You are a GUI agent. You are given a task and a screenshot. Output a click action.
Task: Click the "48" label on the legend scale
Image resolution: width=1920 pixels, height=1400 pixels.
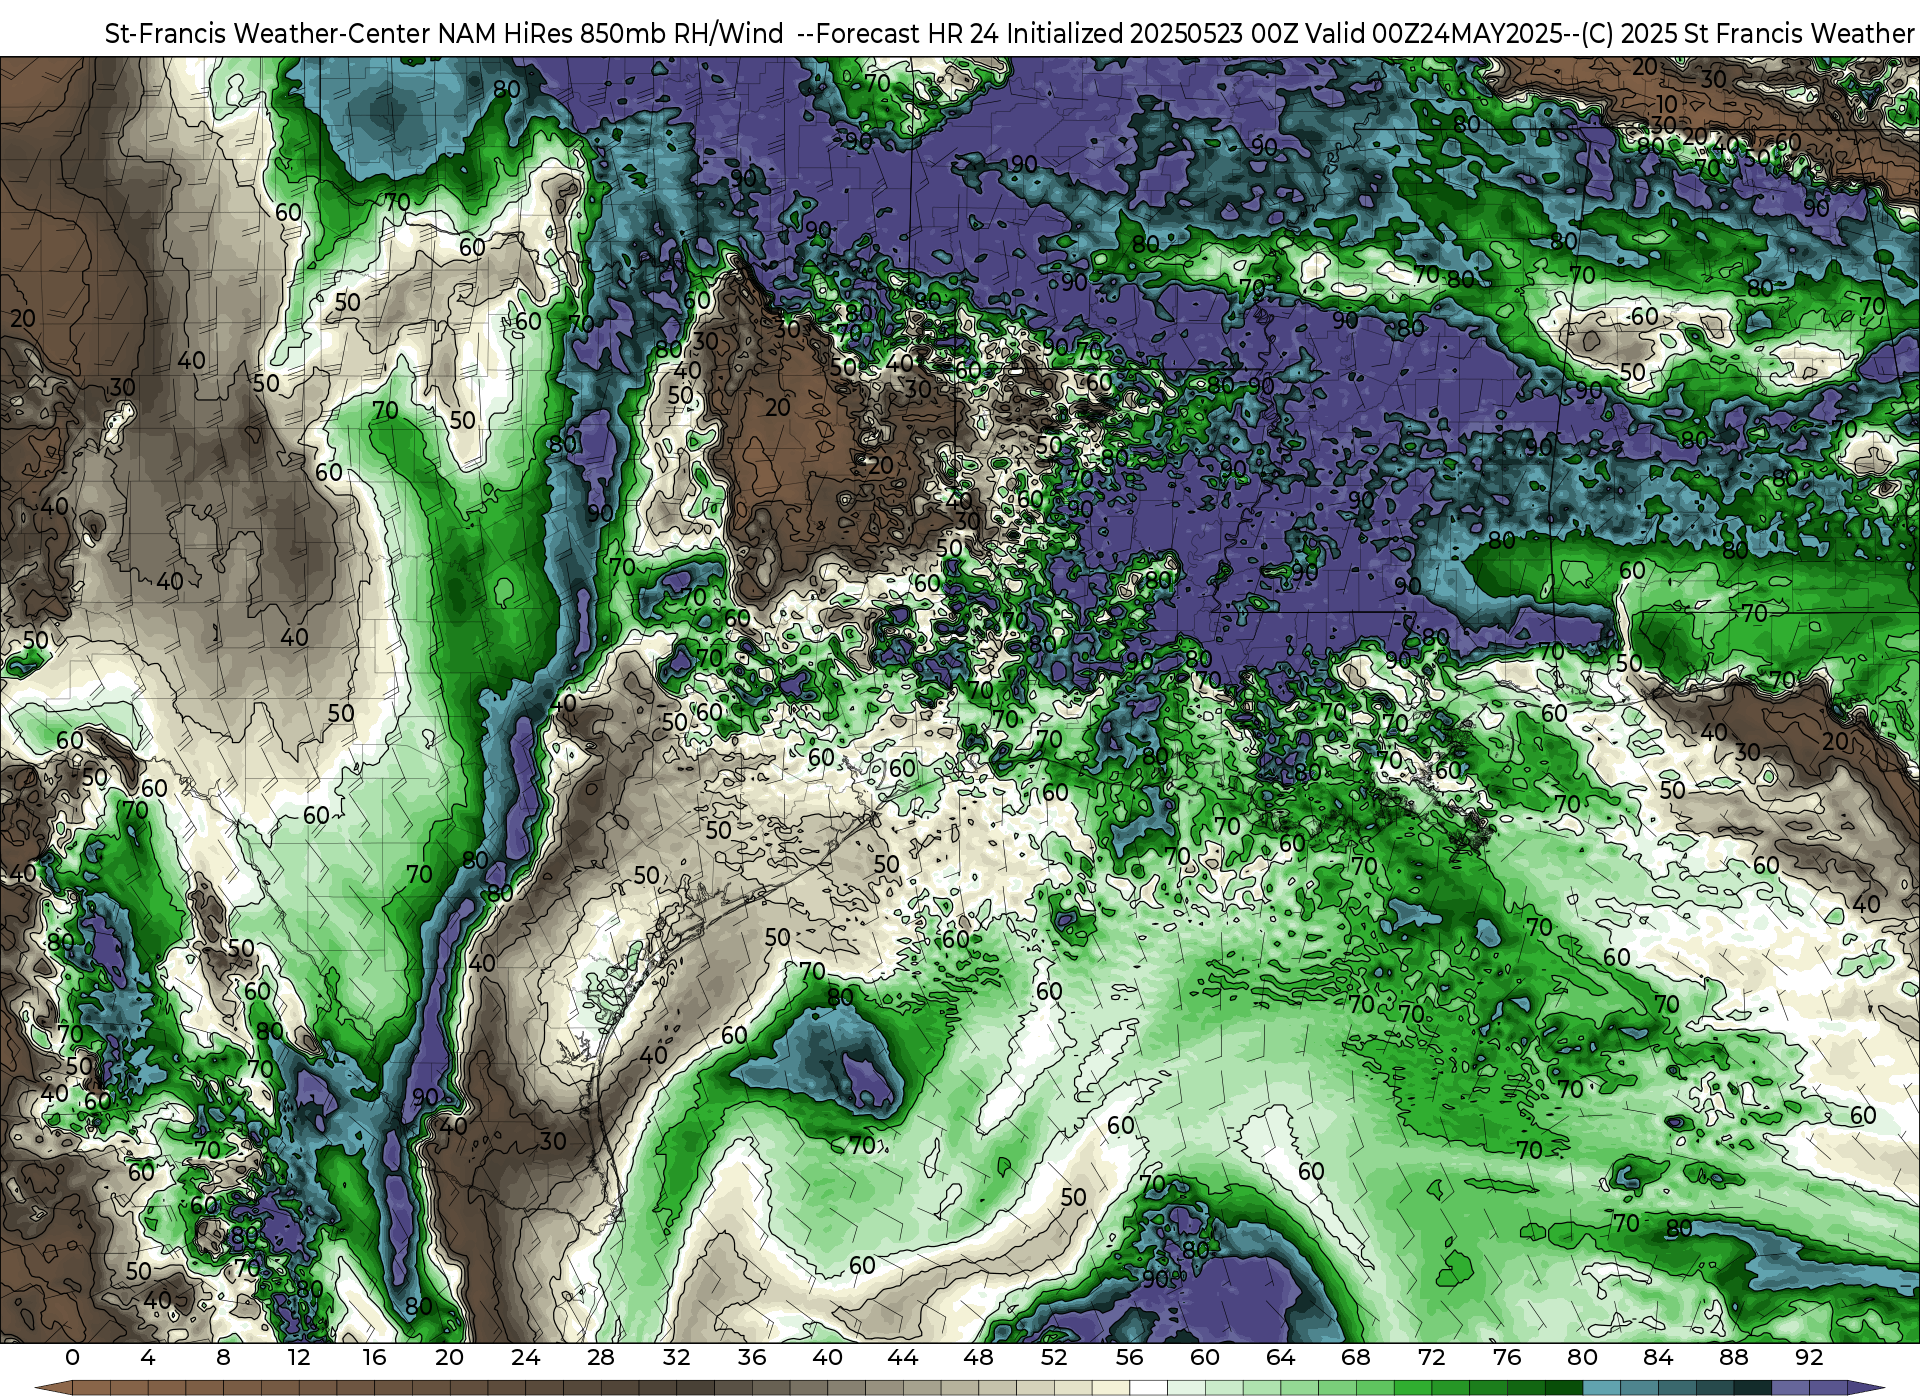pyautogui.click(x=978, y=1358)
